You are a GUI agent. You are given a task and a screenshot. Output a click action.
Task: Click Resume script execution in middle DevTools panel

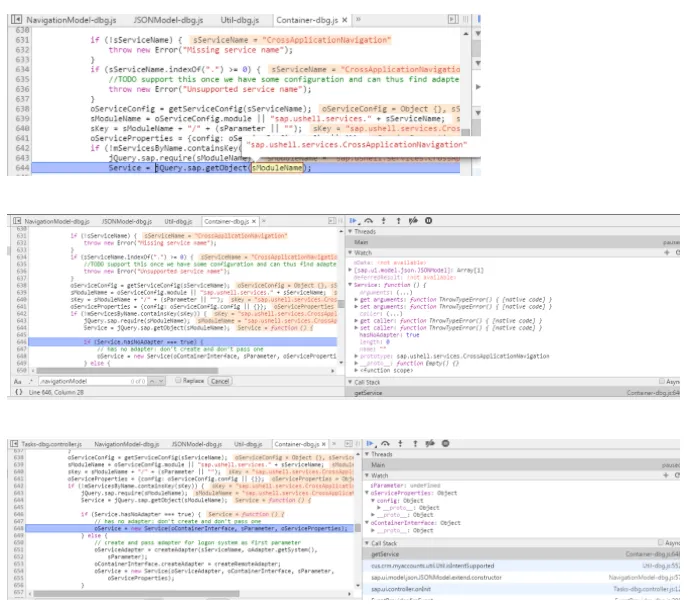coord(353,221)
